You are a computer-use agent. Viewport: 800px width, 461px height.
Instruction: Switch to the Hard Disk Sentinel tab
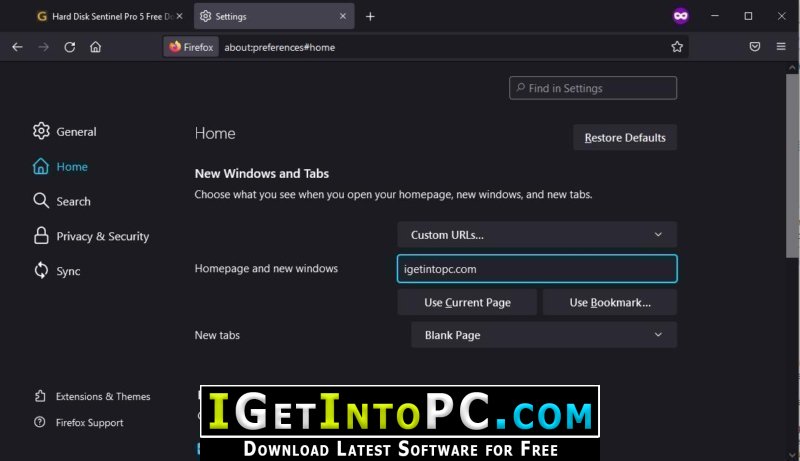coord(105,16)
